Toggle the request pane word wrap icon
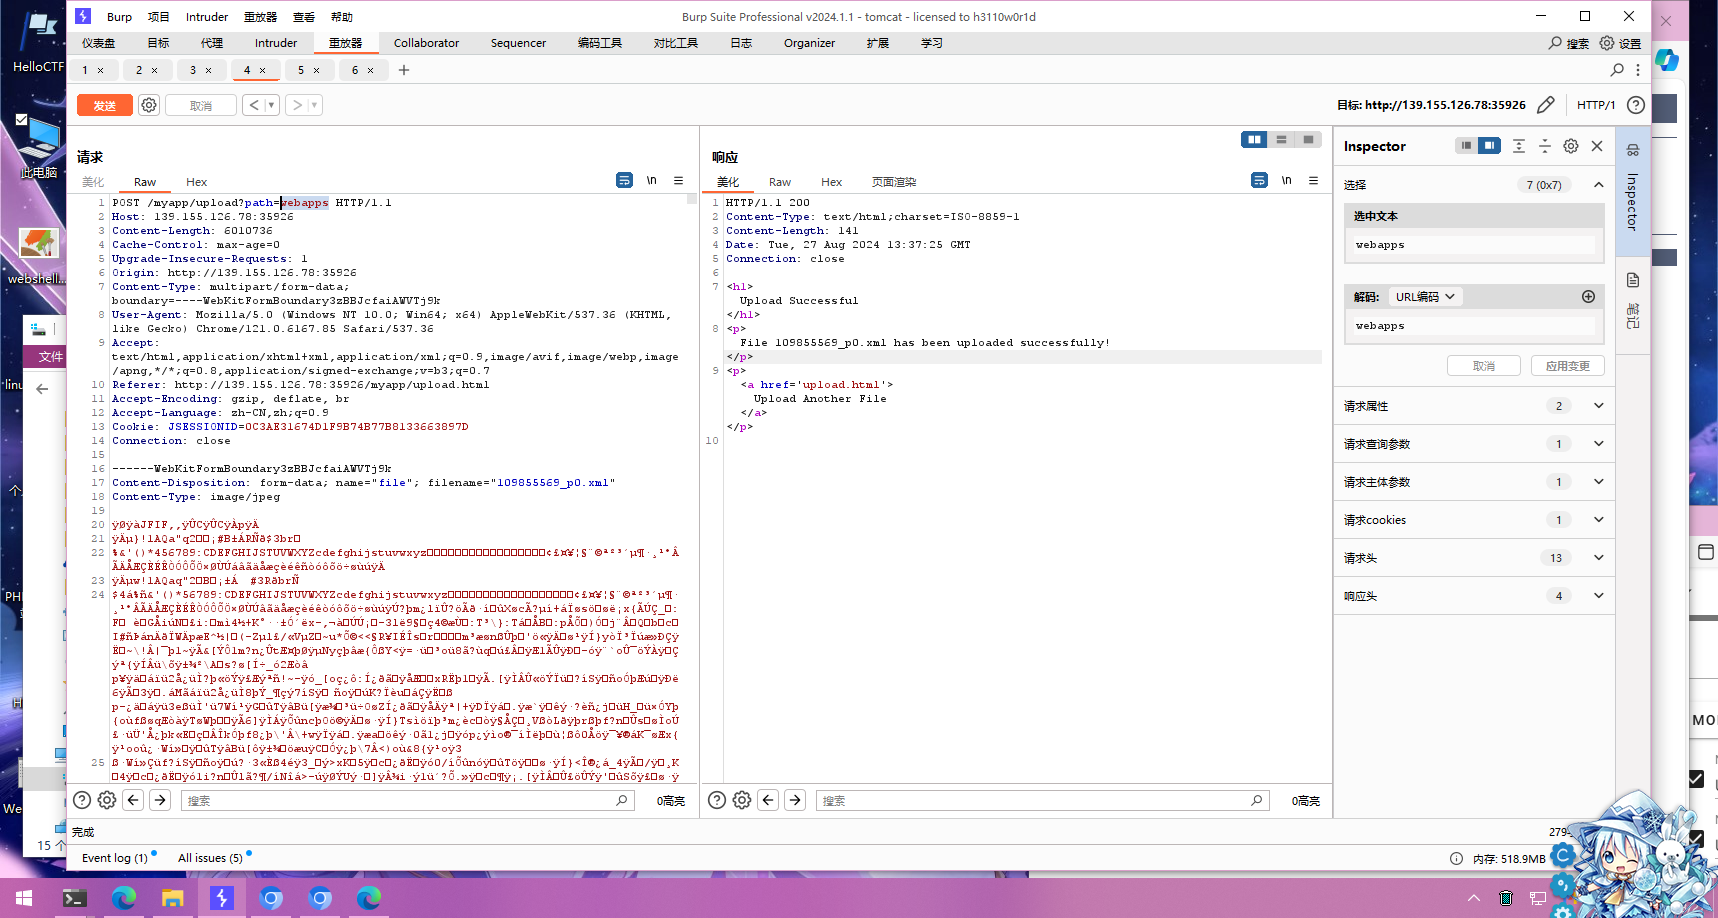 pyautogui.click(x=624, y=180)
